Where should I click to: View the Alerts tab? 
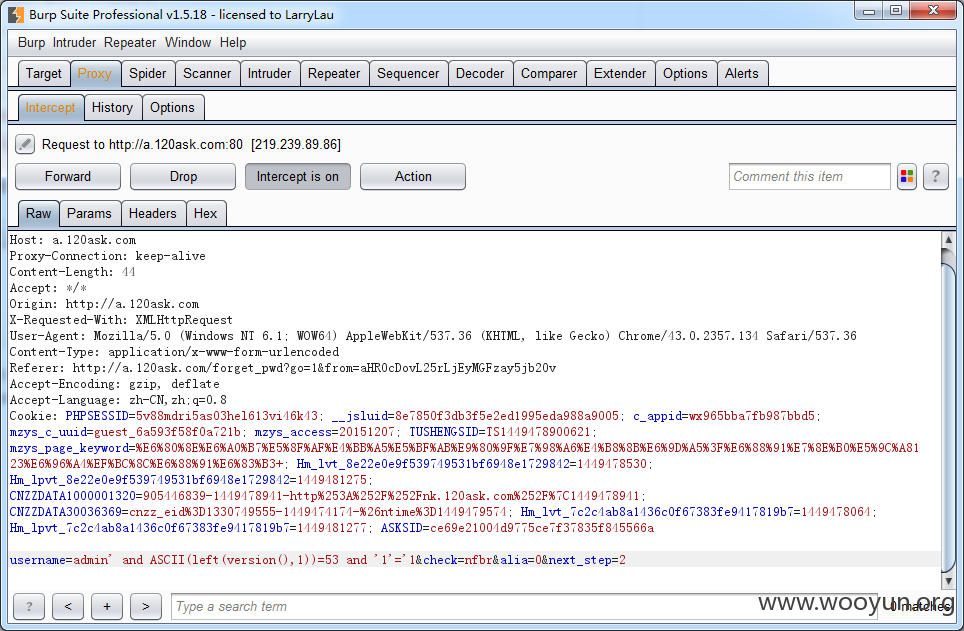pos(741,74)
